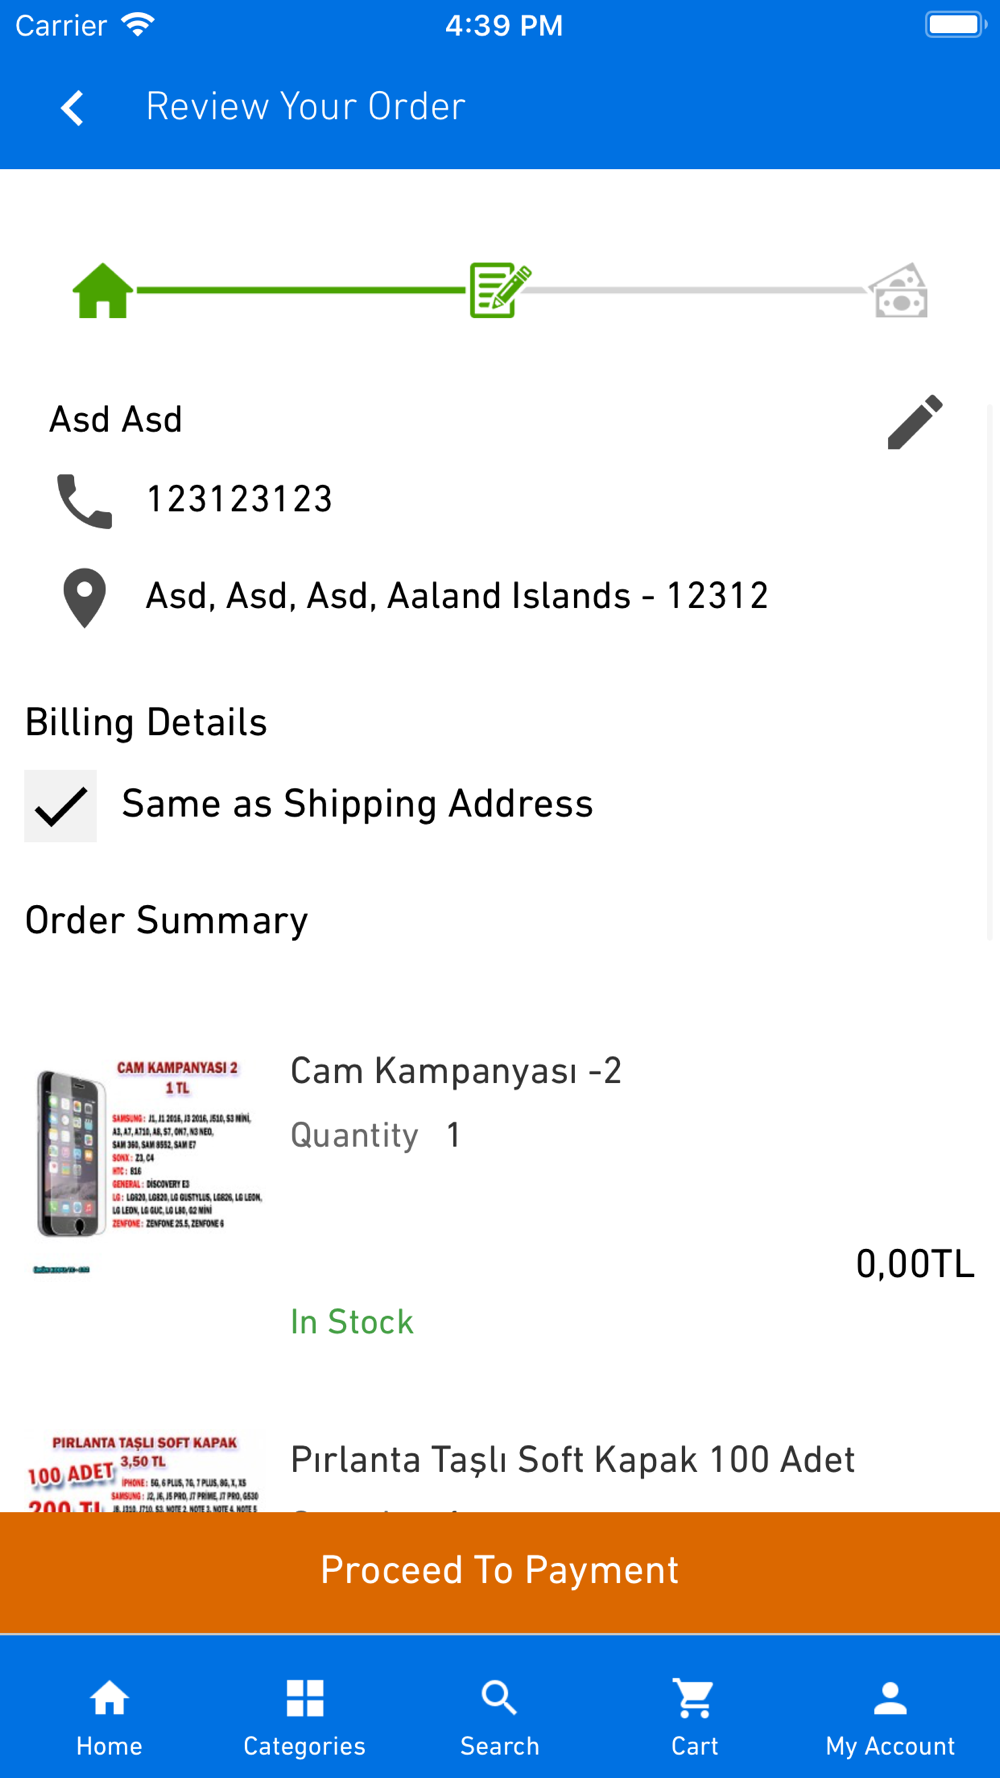1000x1778 pixels.
Task: Edit the shipping address with the pencil icon
Action: (915, 421)
